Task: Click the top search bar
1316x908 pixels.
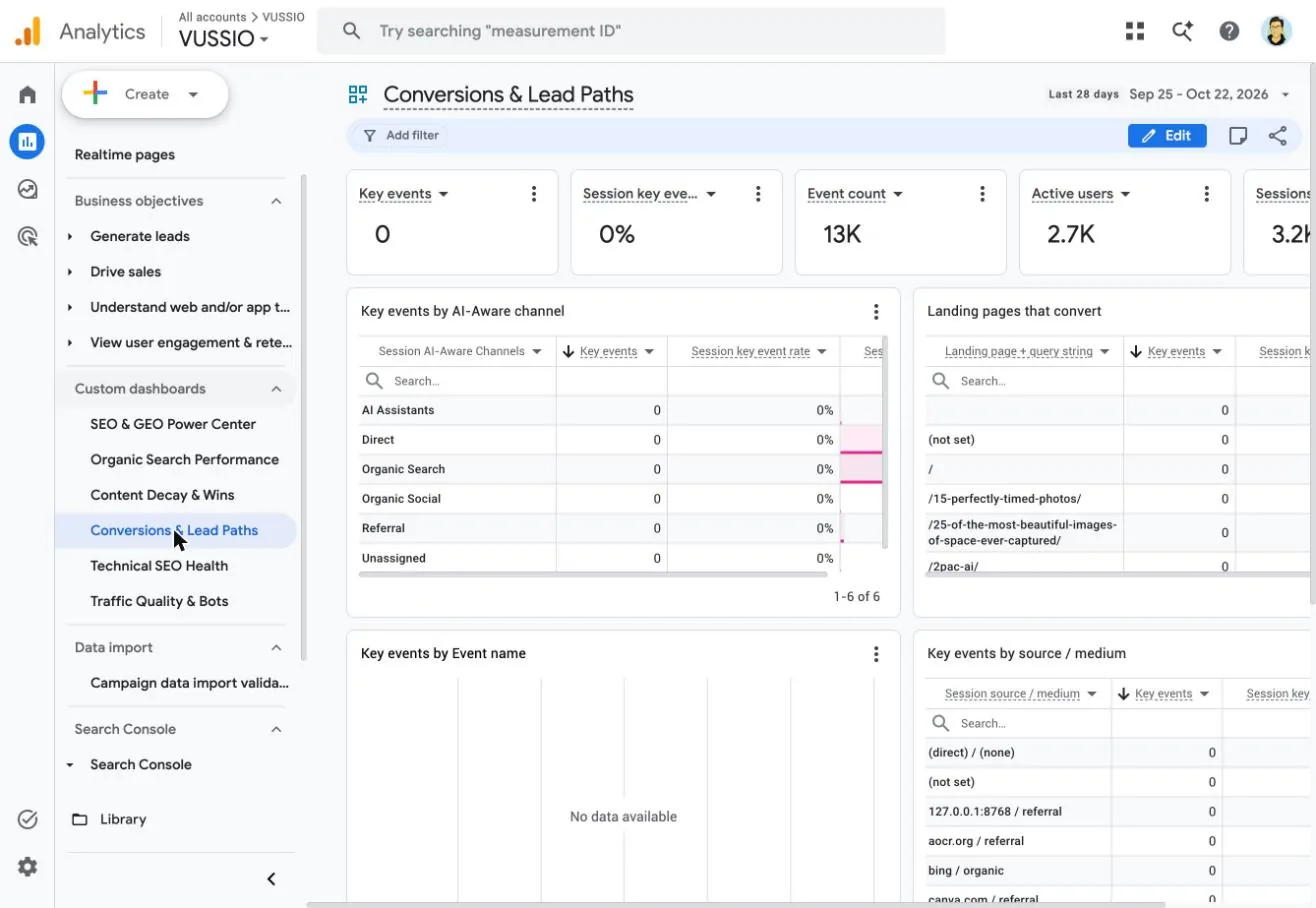Action: [x=631, y=31]
